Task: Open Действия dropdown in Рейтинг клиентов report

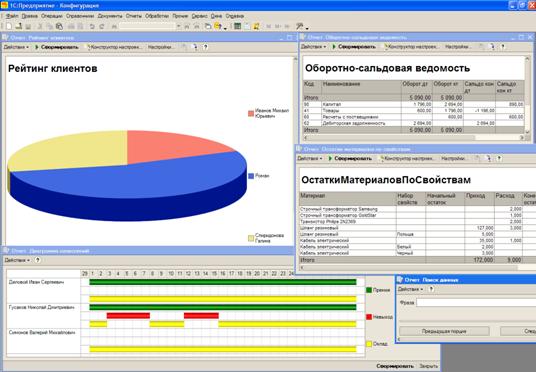Action: tap(16, 47)
